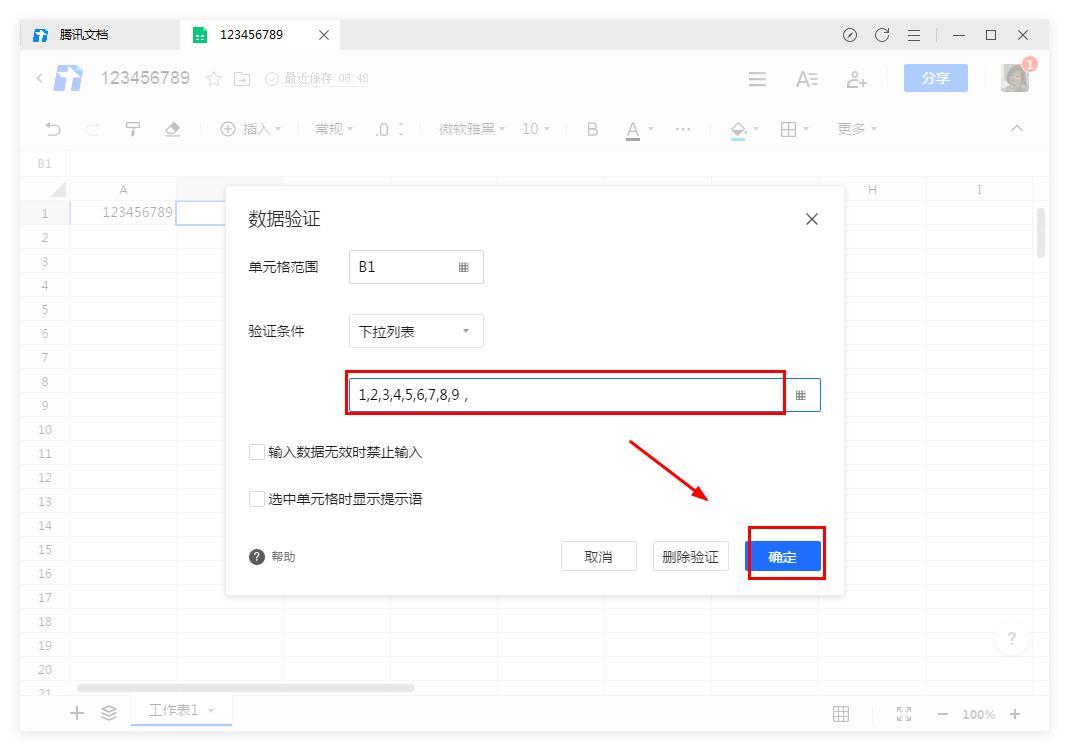Open the sheet list layers icon
The width and height of the screenshot is (1069, 751).
click(x=109, y=713)
